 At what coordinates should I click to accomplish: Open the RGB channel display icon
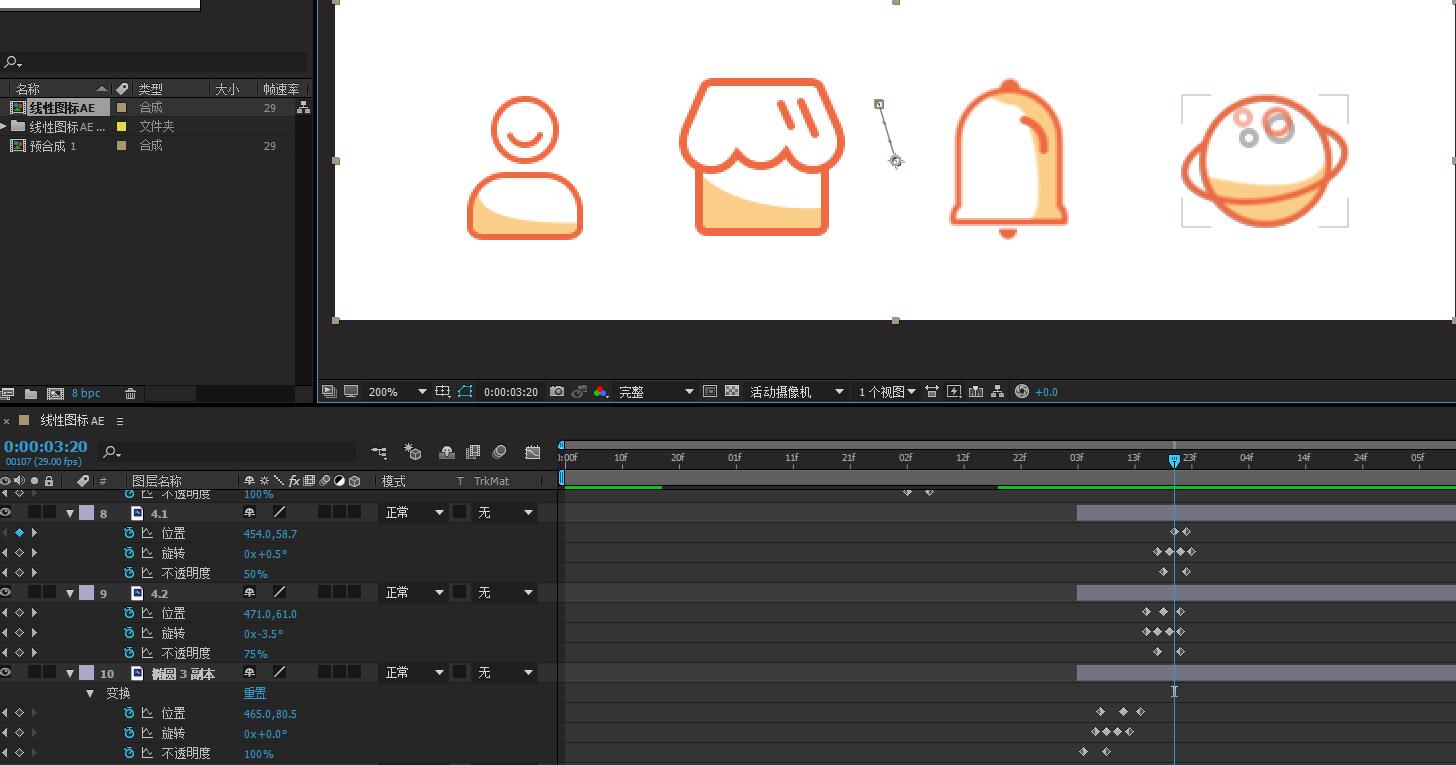coord(600,392)
